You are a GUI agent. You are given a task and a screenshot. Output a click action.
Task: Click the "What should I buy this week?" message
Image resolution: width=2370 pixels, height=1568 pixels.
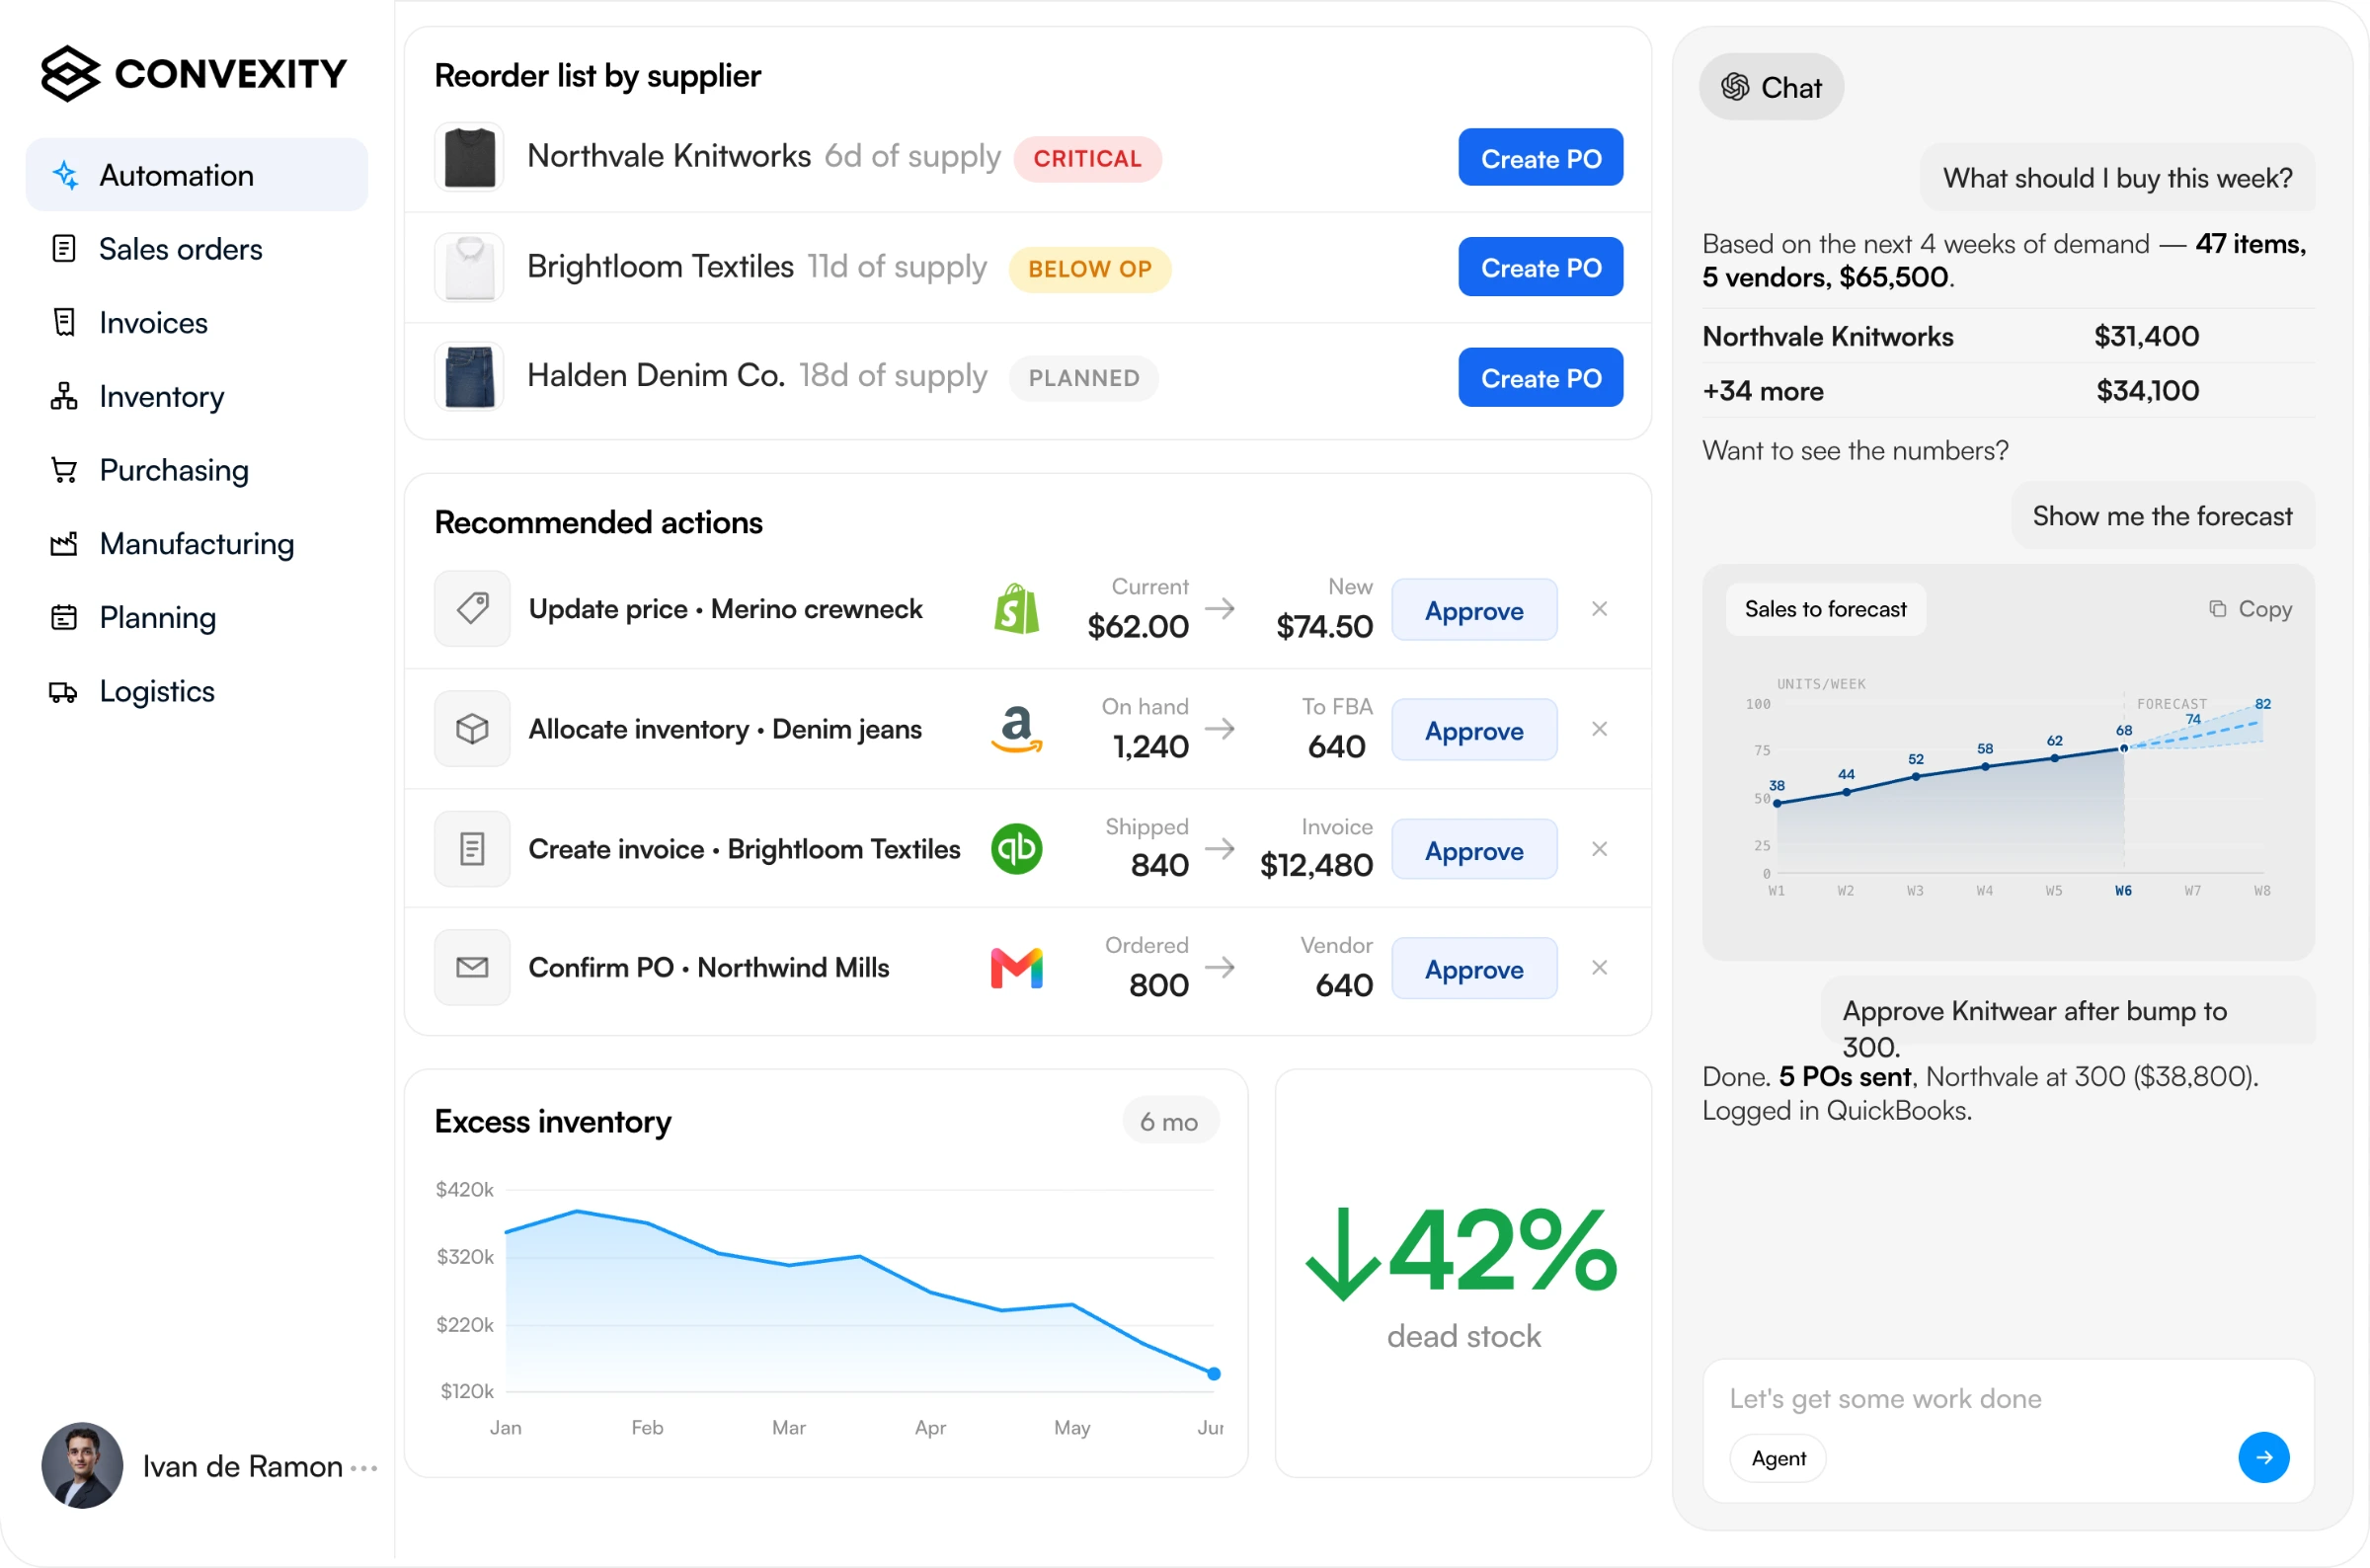[2117, 178]
